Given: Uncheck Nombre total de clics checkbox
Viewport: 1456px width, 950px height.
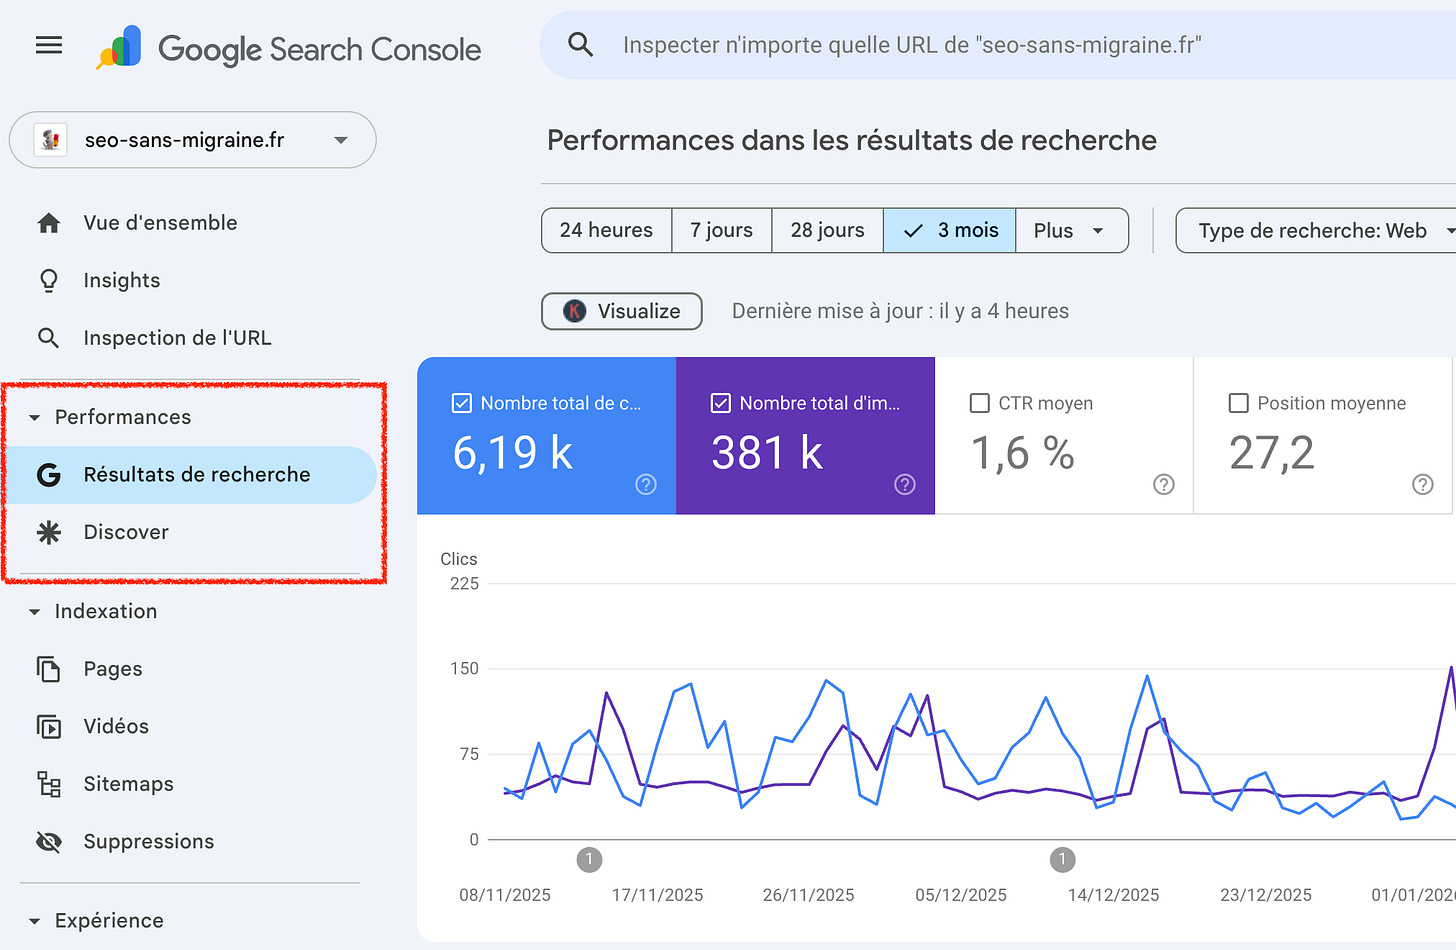Looking at the screenshot, I should coord(462,403).
